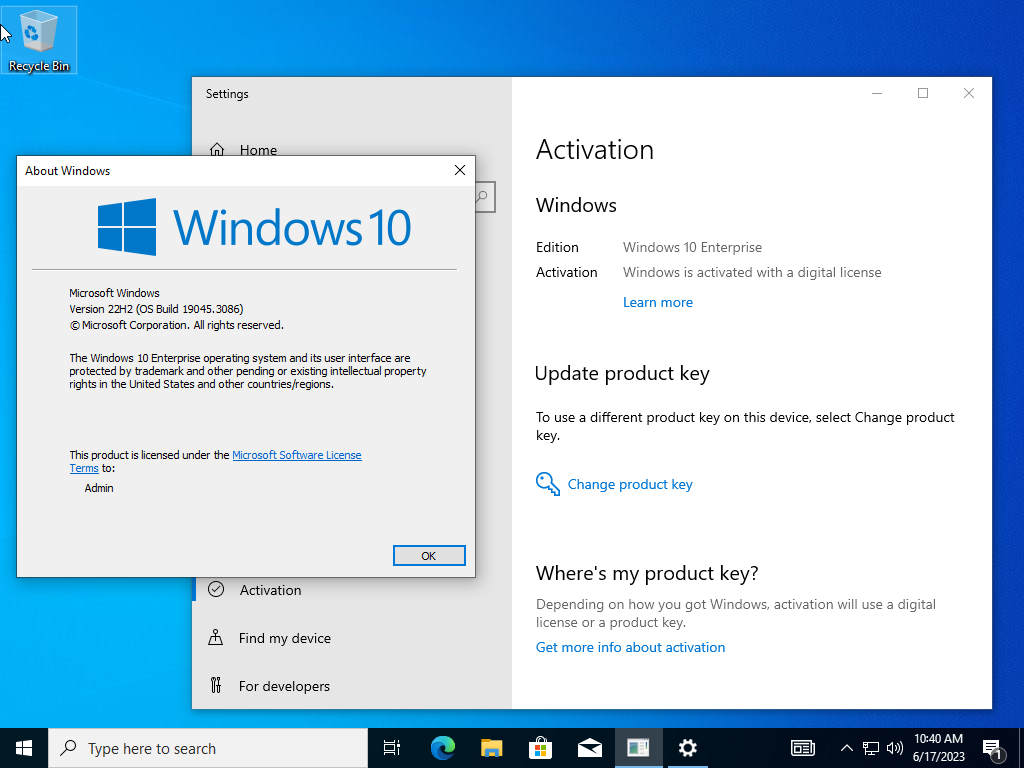Select the For developers tools icon
Screen dimensions: 1024x768
[x=216, y=685]
